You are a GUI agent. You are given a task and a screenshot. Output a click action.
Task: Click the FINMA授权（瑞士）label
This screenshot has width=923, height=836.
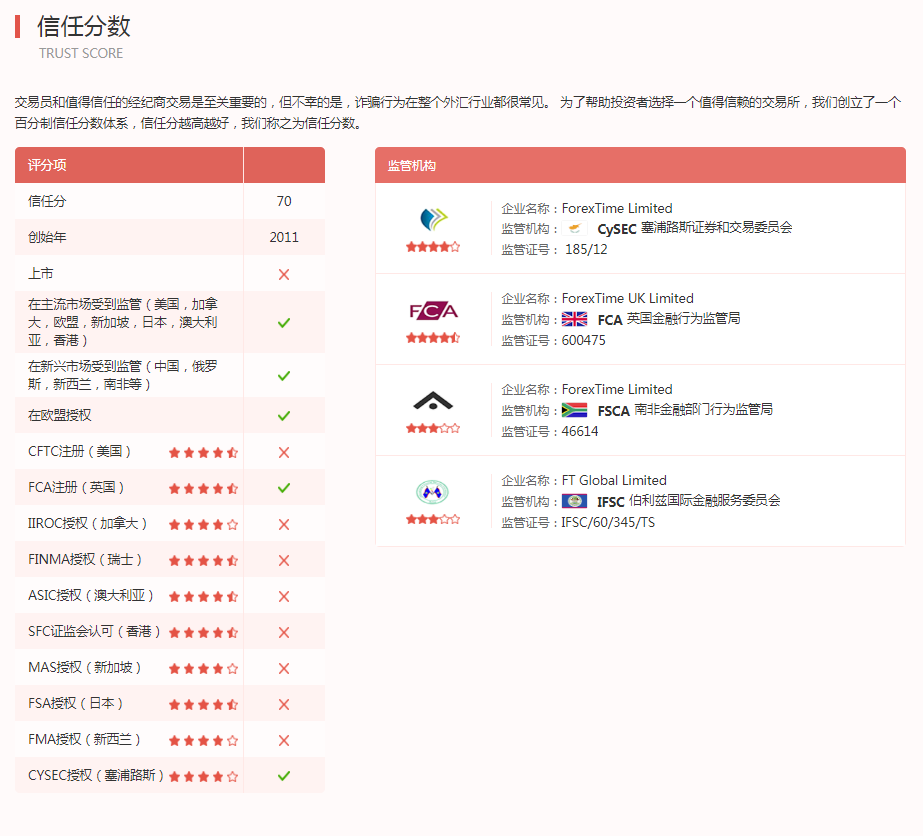(x=85, y=559)
